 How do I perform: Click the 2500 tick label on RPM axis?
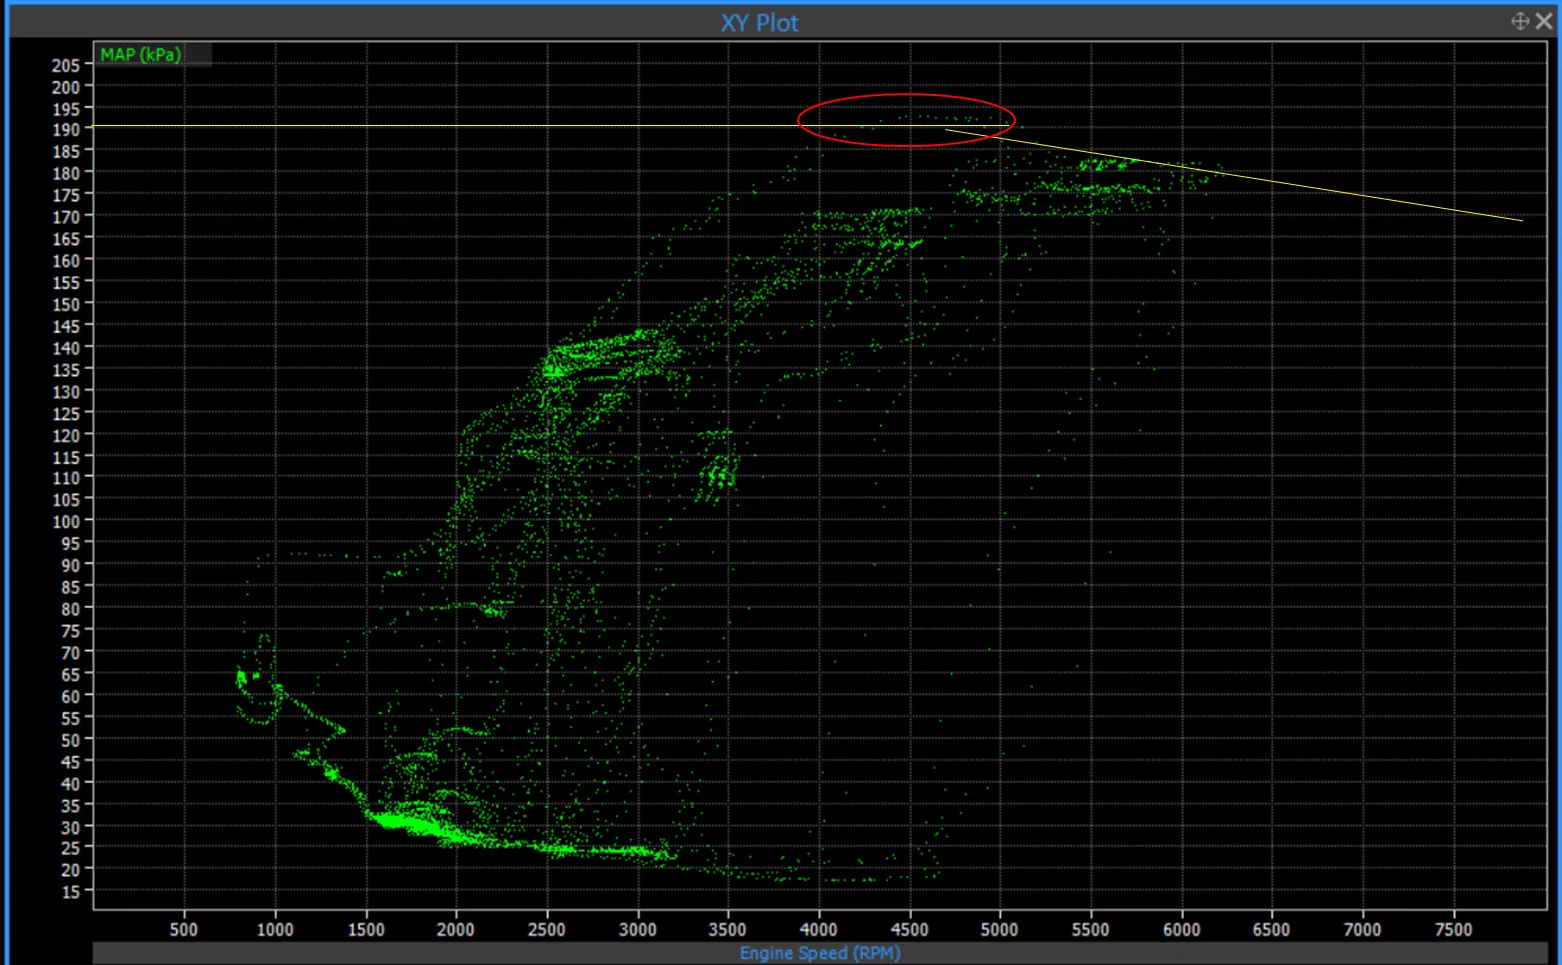(x=547, y=930)
